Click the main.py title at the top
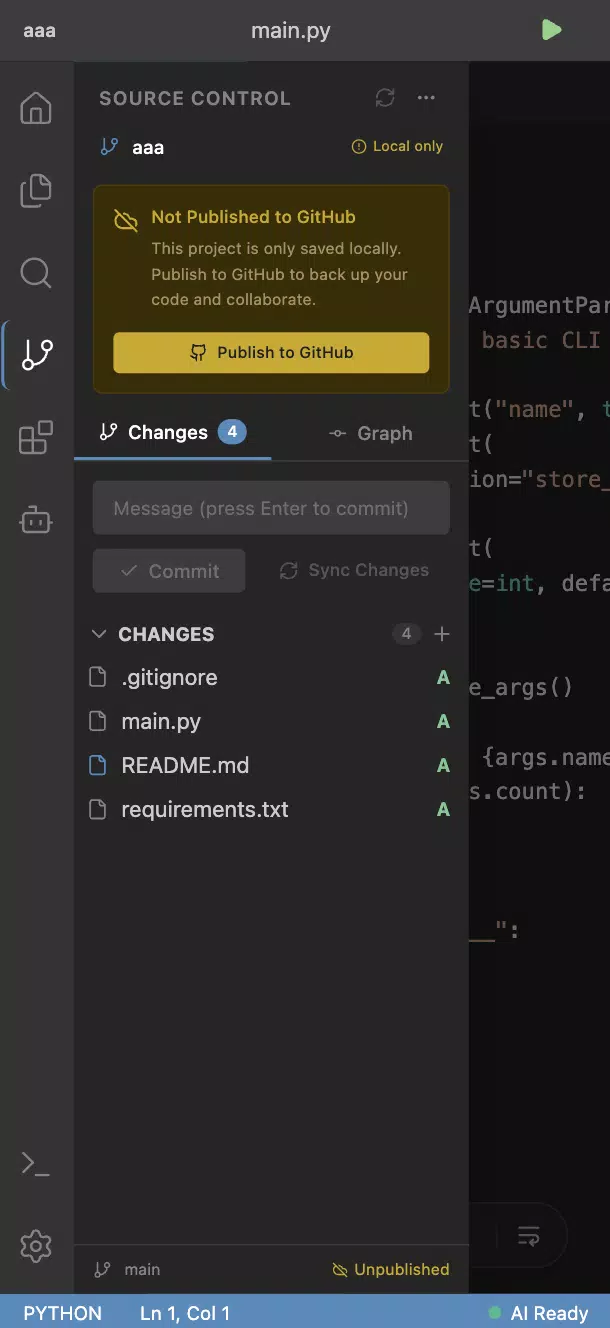This screenshot has width=610, height=1328. coord(291,30)
